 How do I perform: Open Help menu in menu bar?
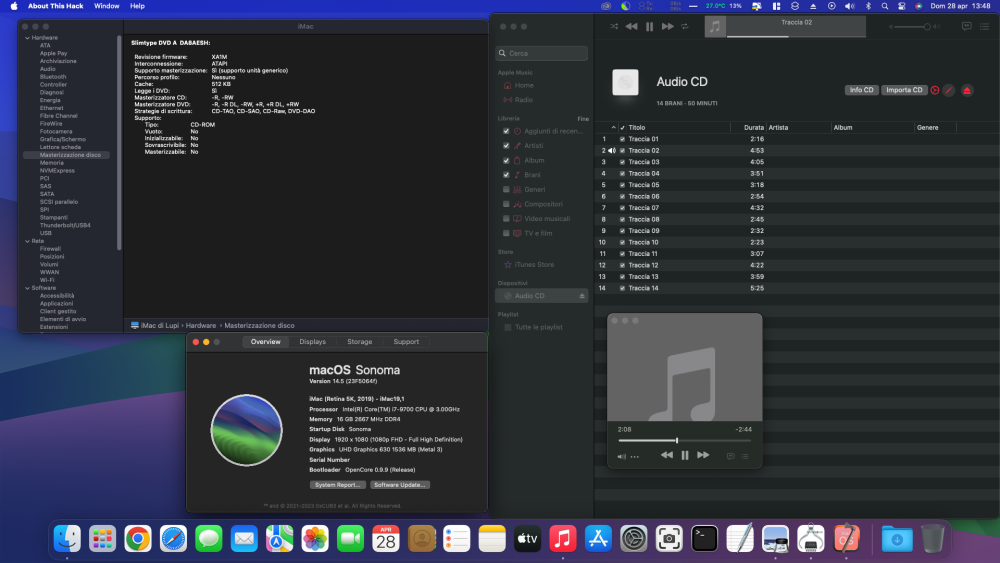[x=137, y=6]
